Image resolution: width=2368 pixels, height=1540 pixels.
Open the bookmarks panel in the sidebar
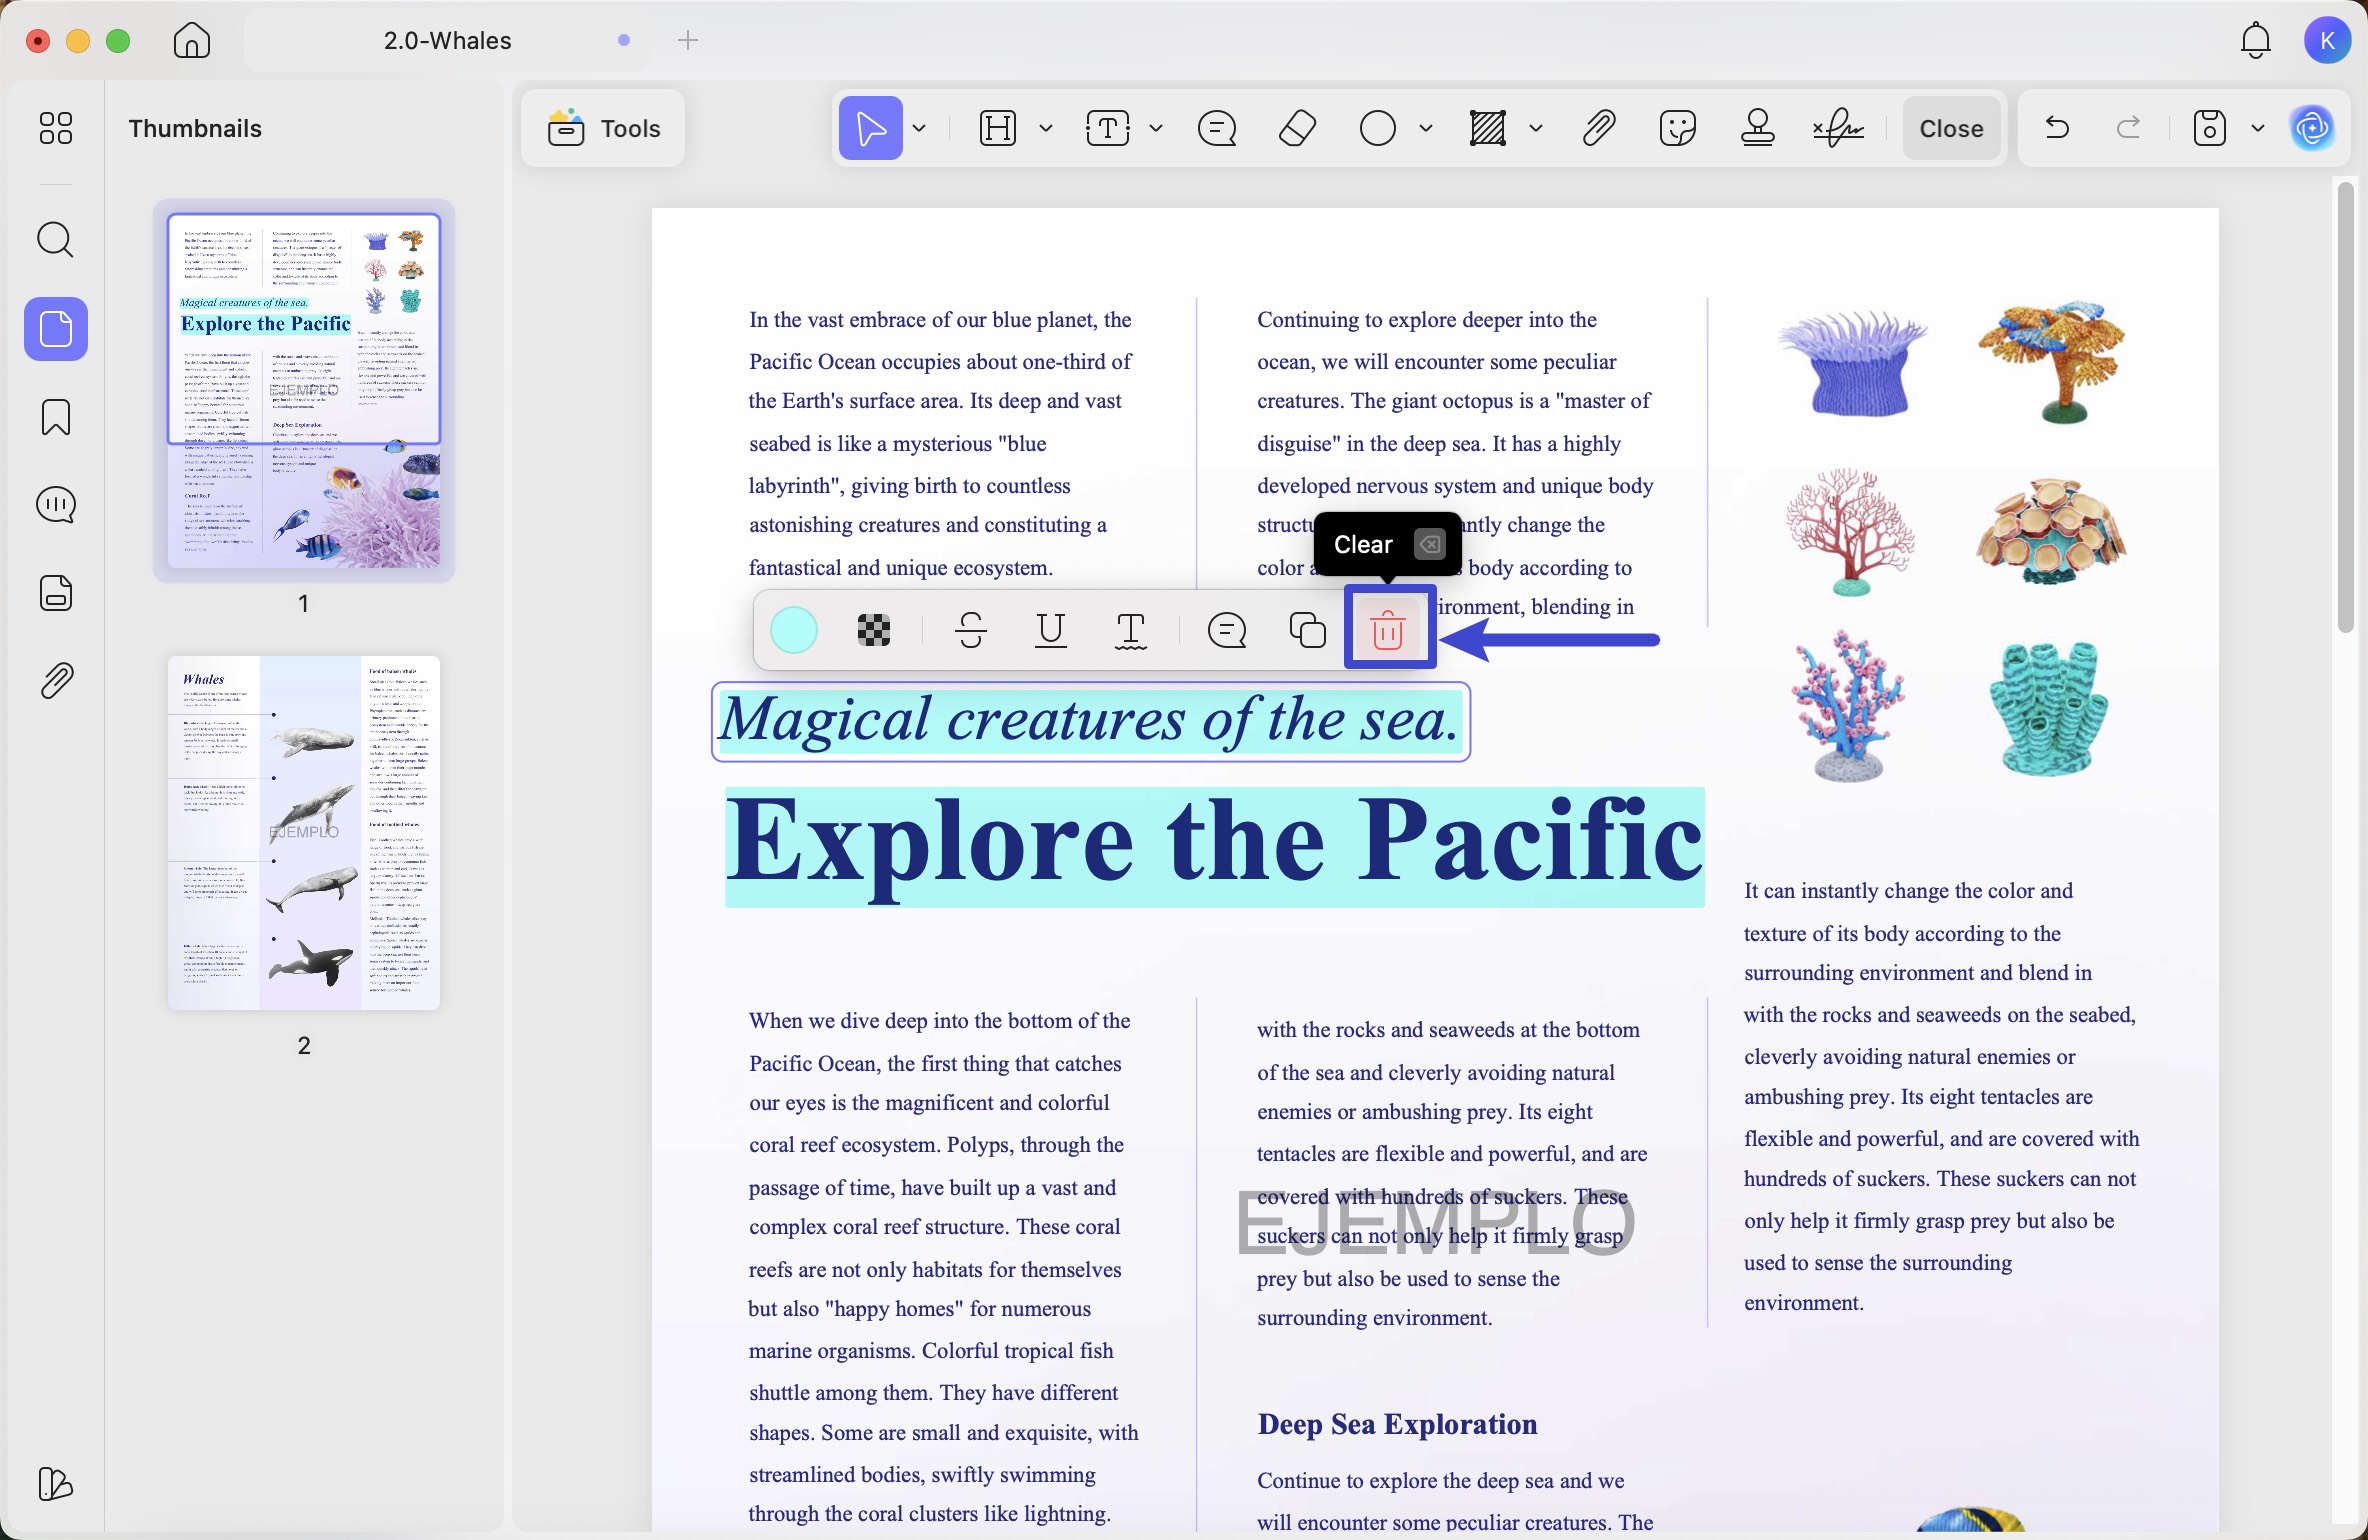click(x=56, y=417)
